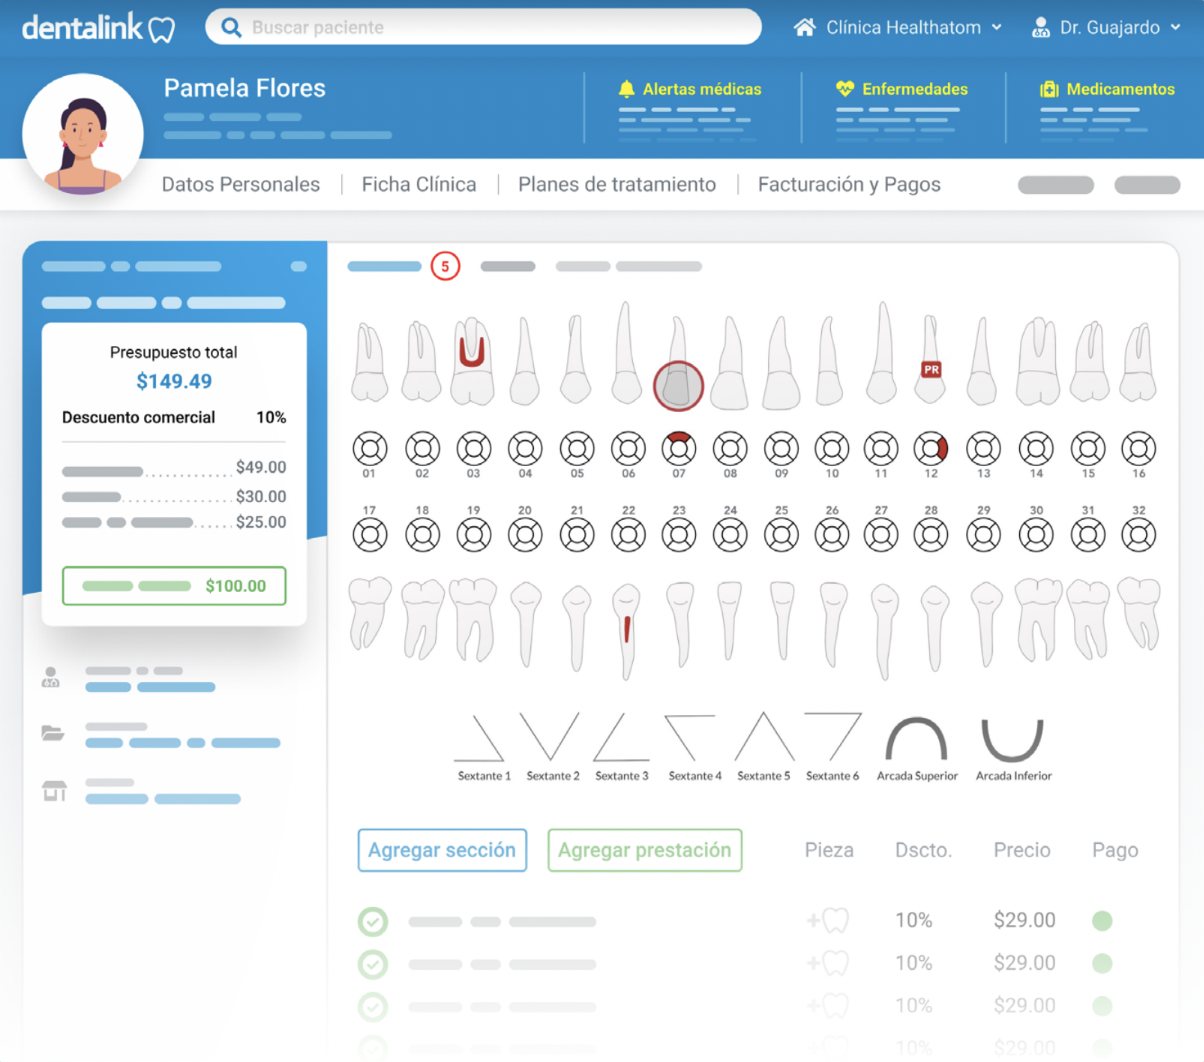Click the Descuento comercial 10% row
Screen dimensions: 1204x1062
(x=174, y=417)
